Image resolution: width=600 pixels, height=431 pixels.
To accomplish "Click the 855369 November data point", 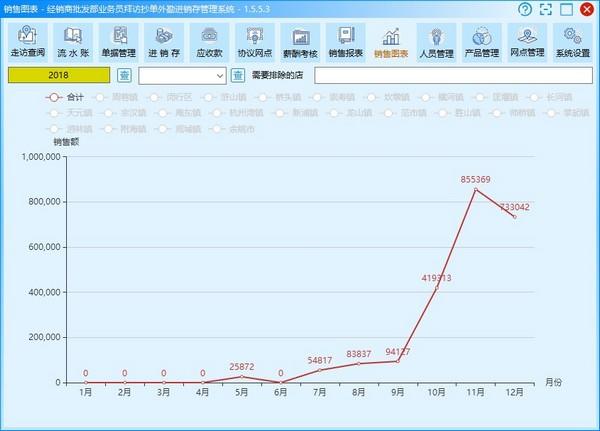I will [476, 189].
